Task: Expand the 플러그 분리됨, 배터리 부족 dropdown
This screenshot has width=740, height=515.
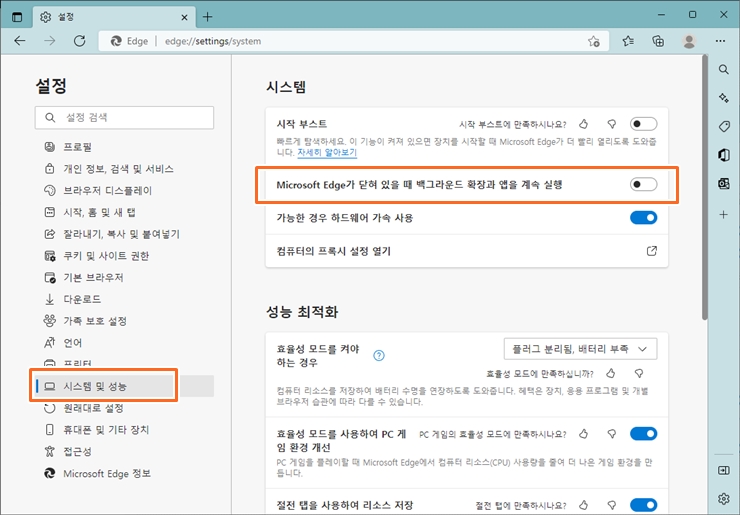Action: tap(580, 349)
